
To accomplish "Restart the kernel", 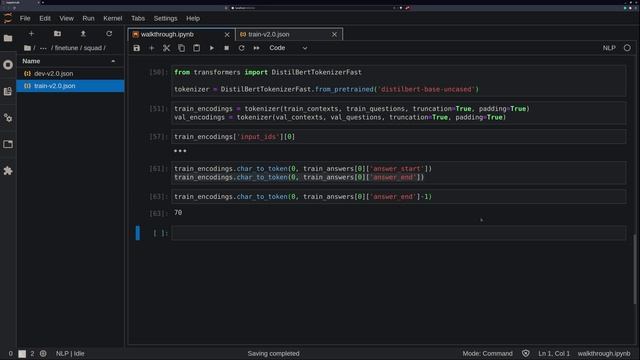I will (x=242, y=48).
